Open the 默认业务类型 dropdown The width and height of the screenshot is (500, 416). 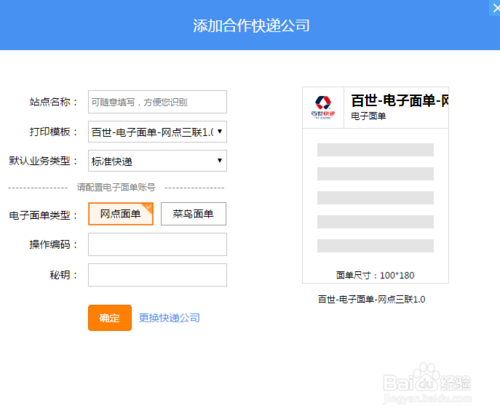[x=157, y=161]
